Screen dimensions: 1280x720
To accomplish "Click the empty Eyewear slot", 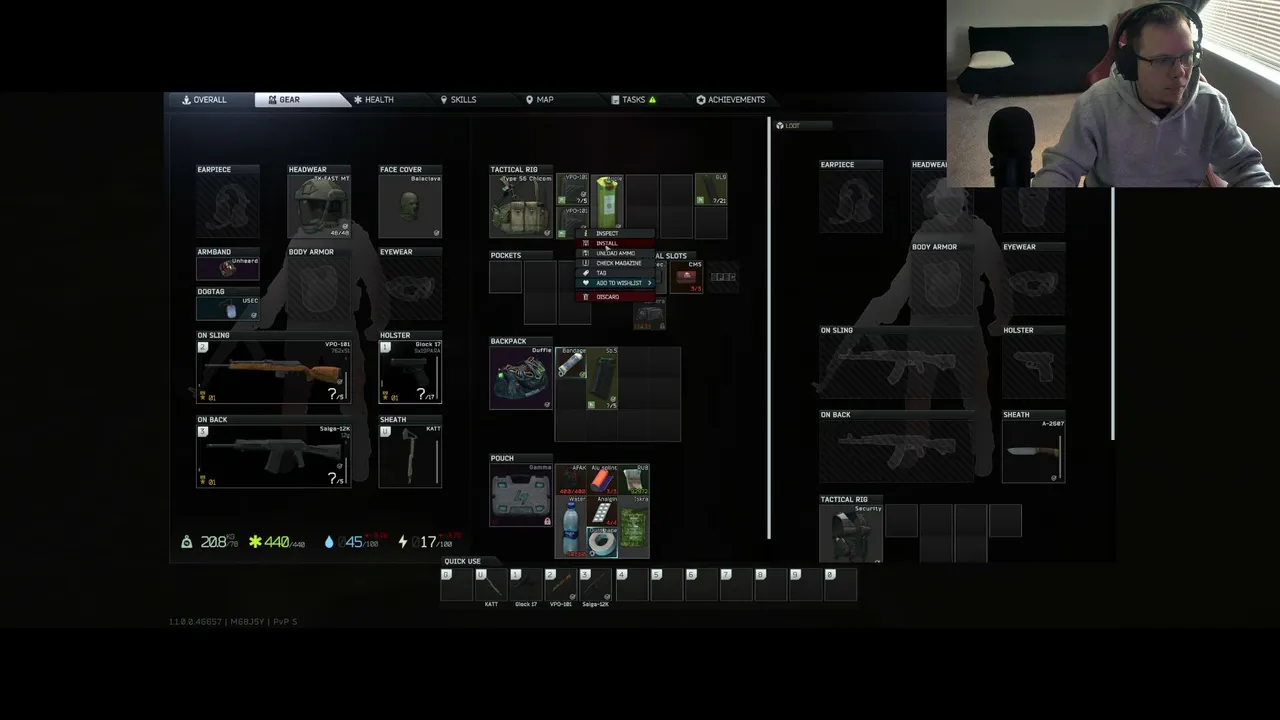I will pyautogui.click(x=410, y=289).
